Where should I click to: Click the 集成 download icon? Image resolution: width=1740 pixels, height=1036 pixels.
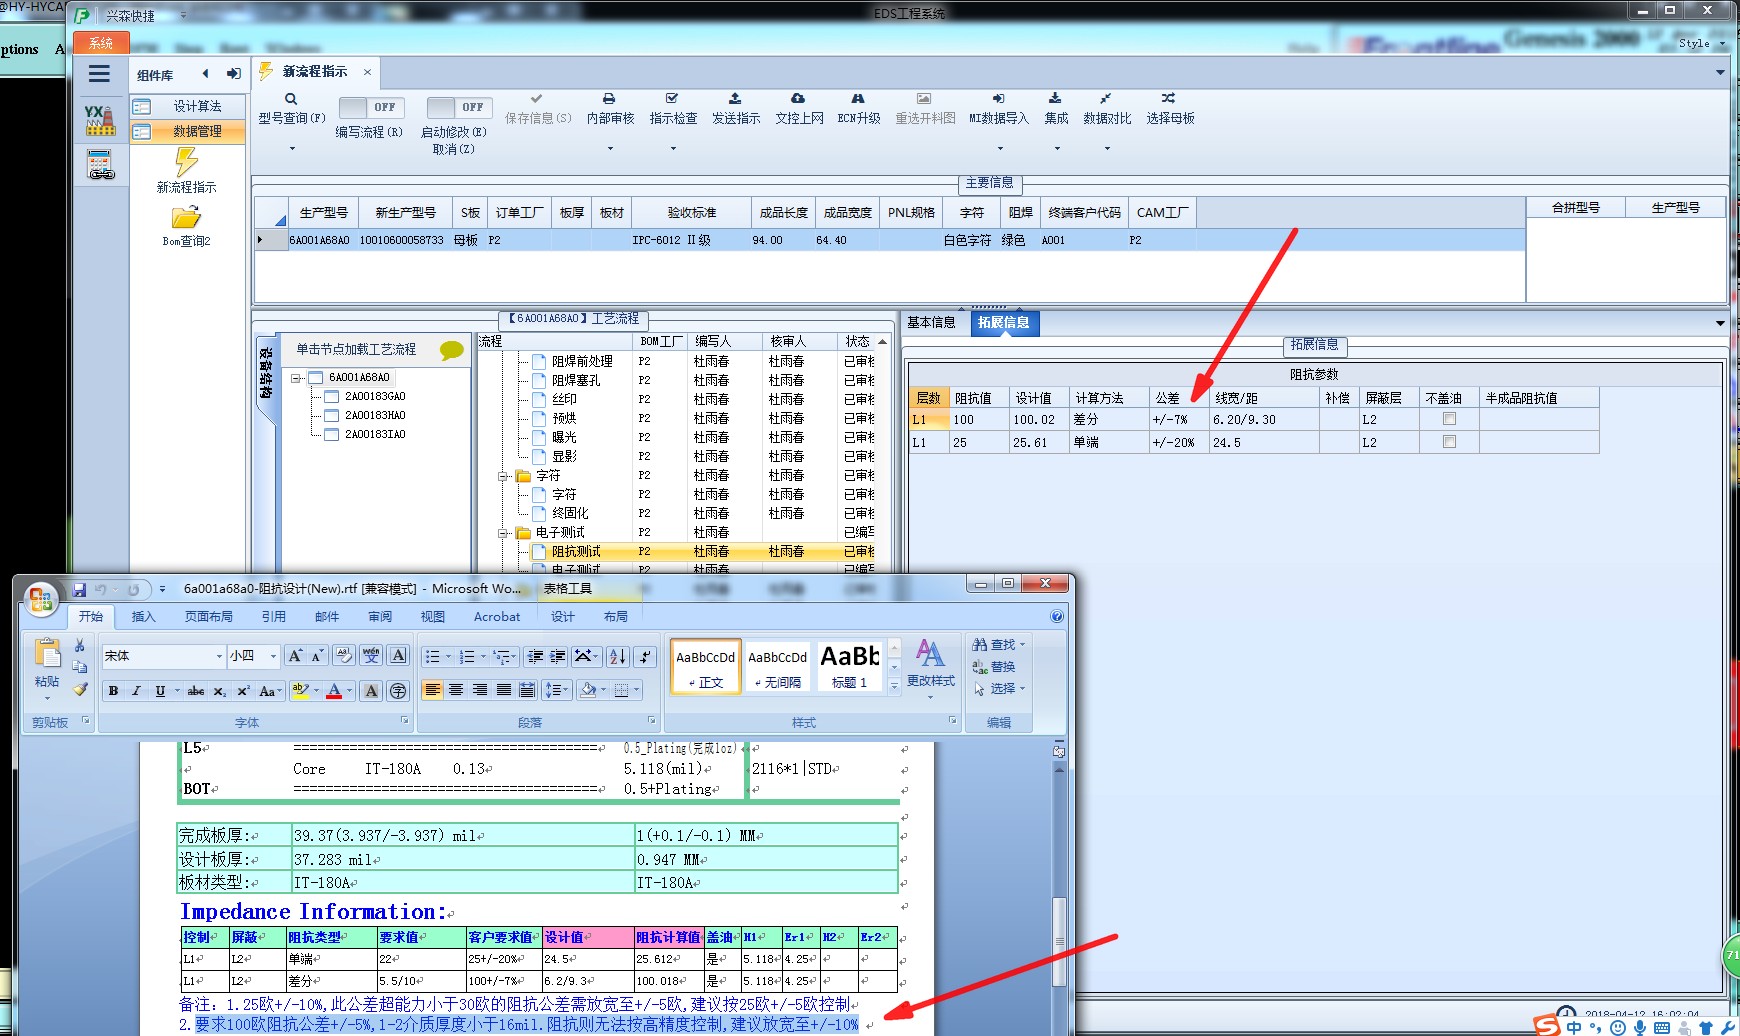tap(1055, 99)
